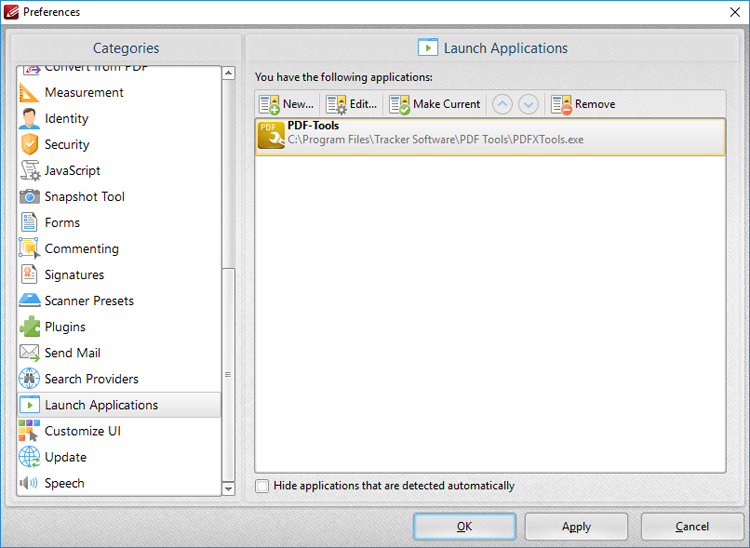Click the Identity person icon
Screen dimensions: 750x548
pos(29,118)
